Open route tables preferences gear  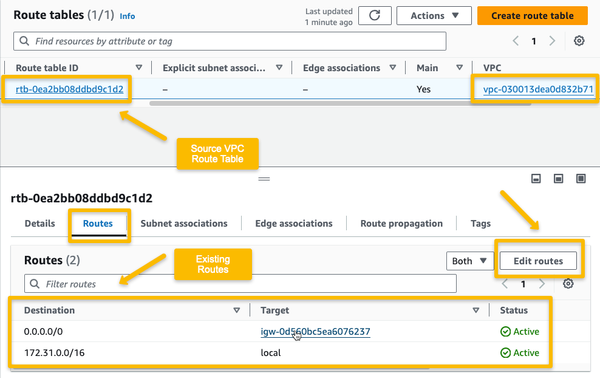point(579,41)
